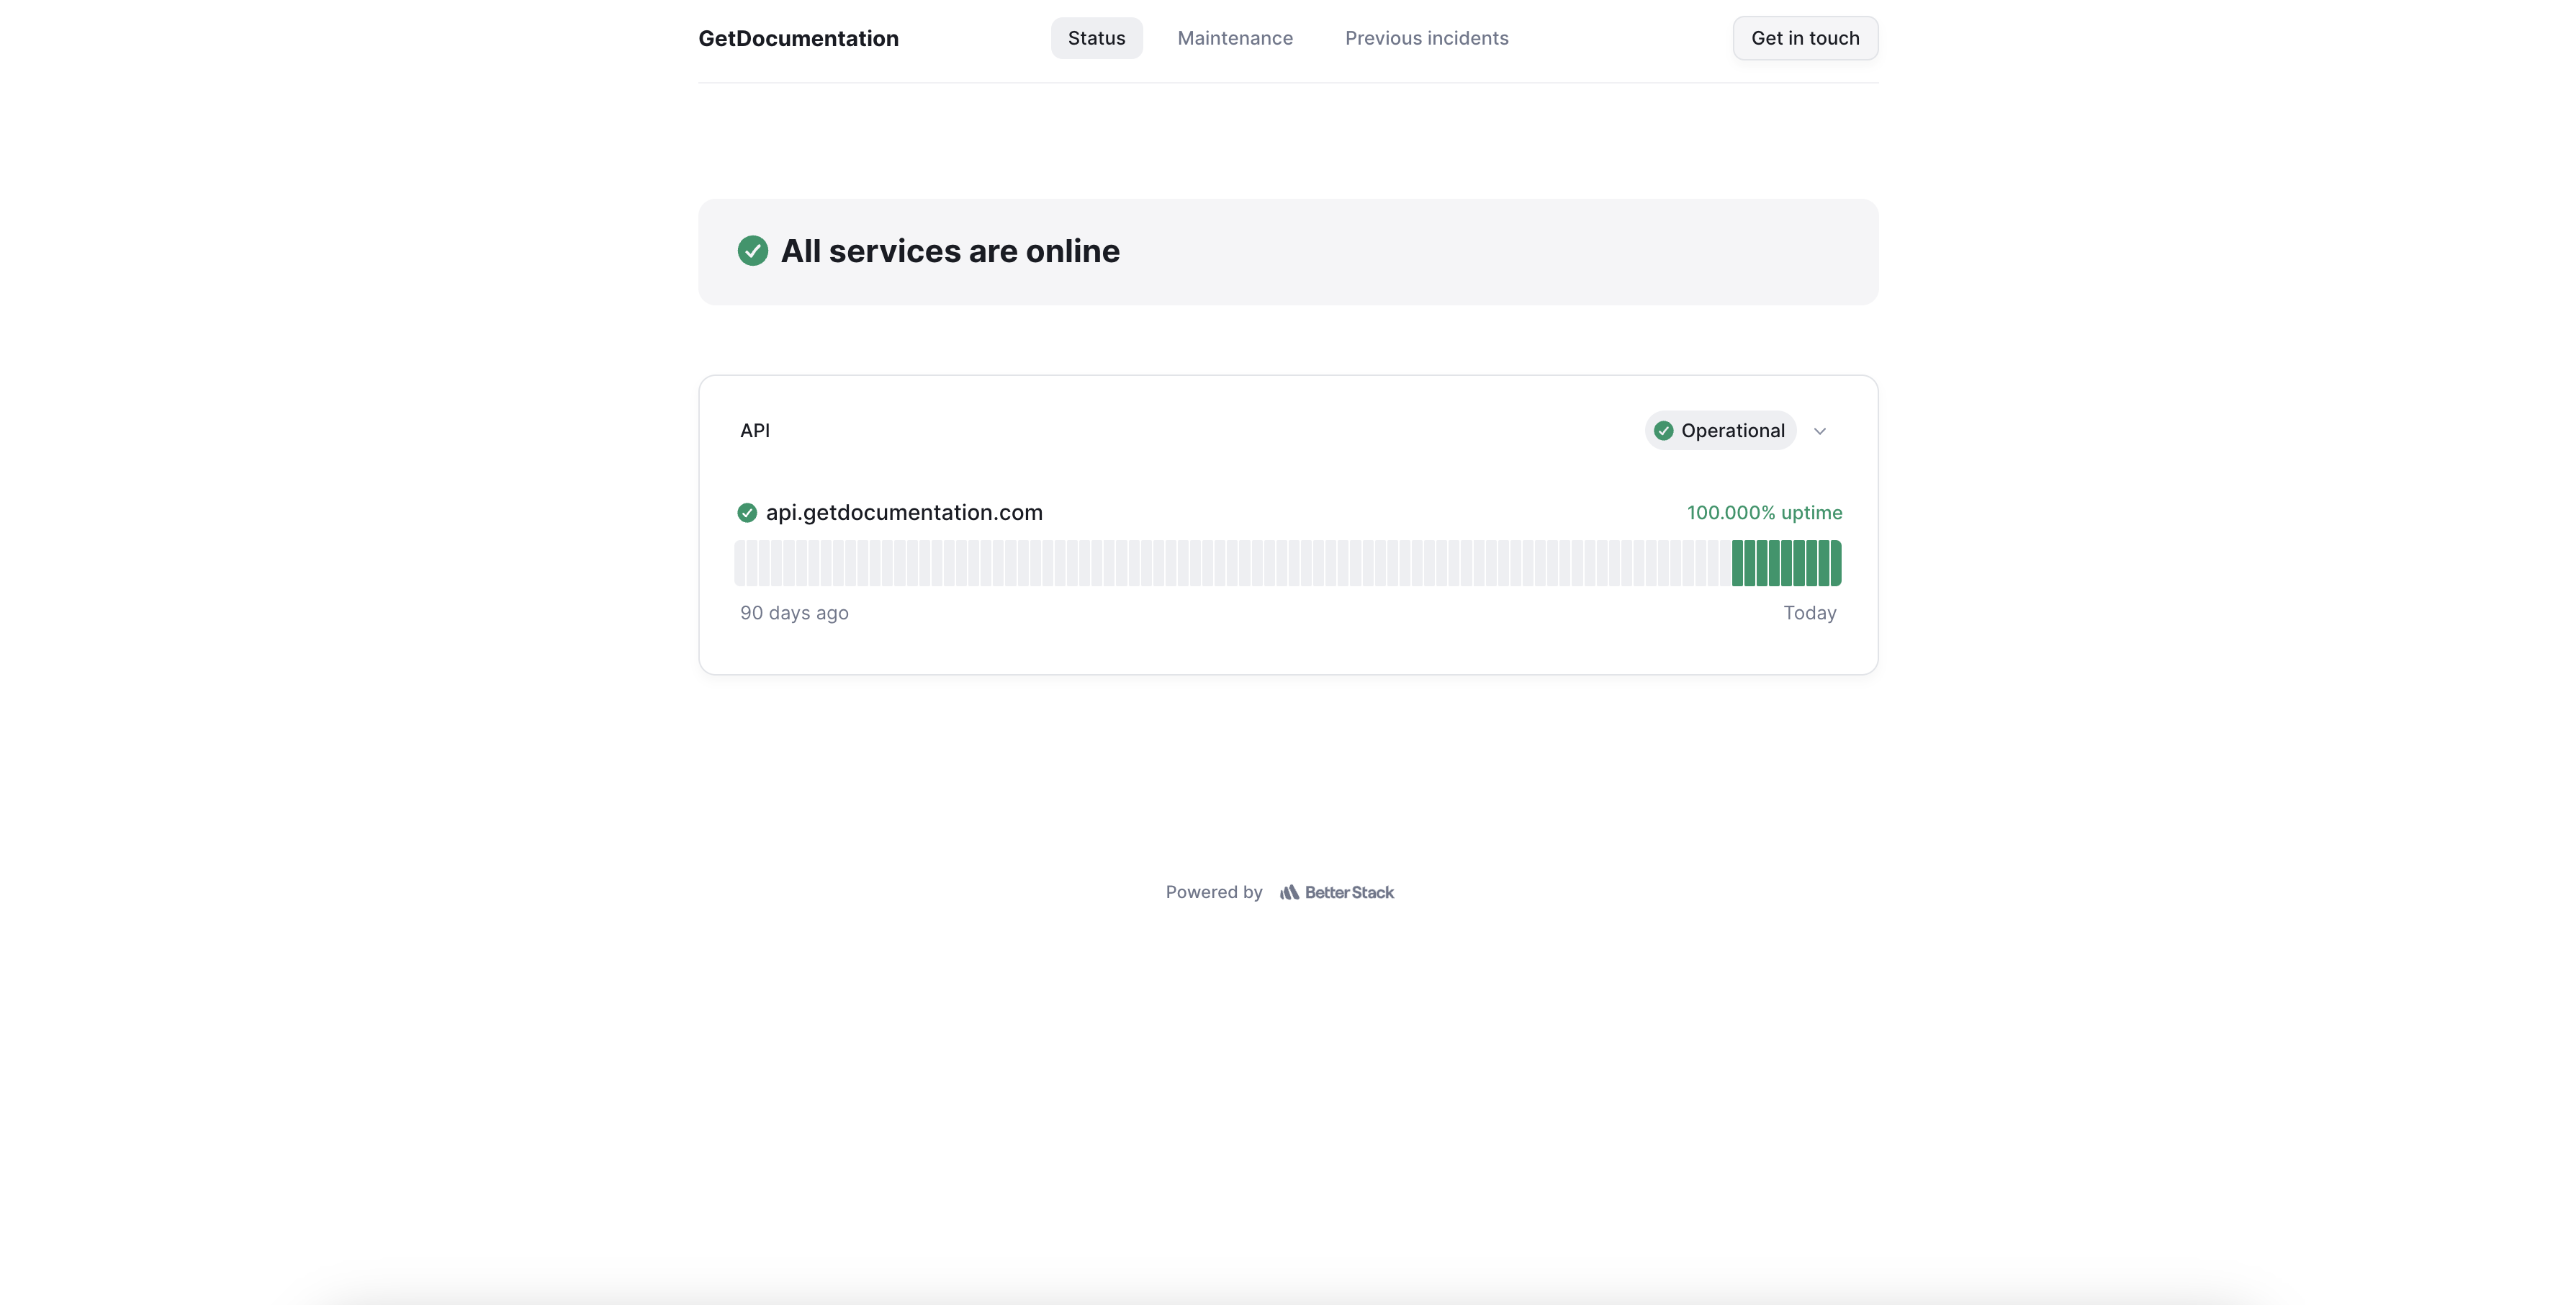Viewport: 2576px width, 1305px height.
Task: Click green checkmark beside All services are online
Action: (x=752, y=251)
